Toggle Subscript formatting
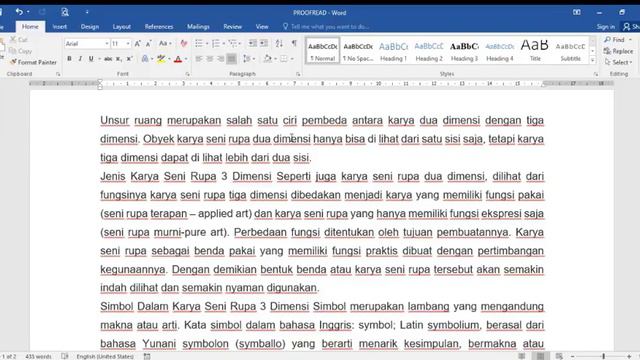Screen dimensions: 640x360 [x=119, y=59]
